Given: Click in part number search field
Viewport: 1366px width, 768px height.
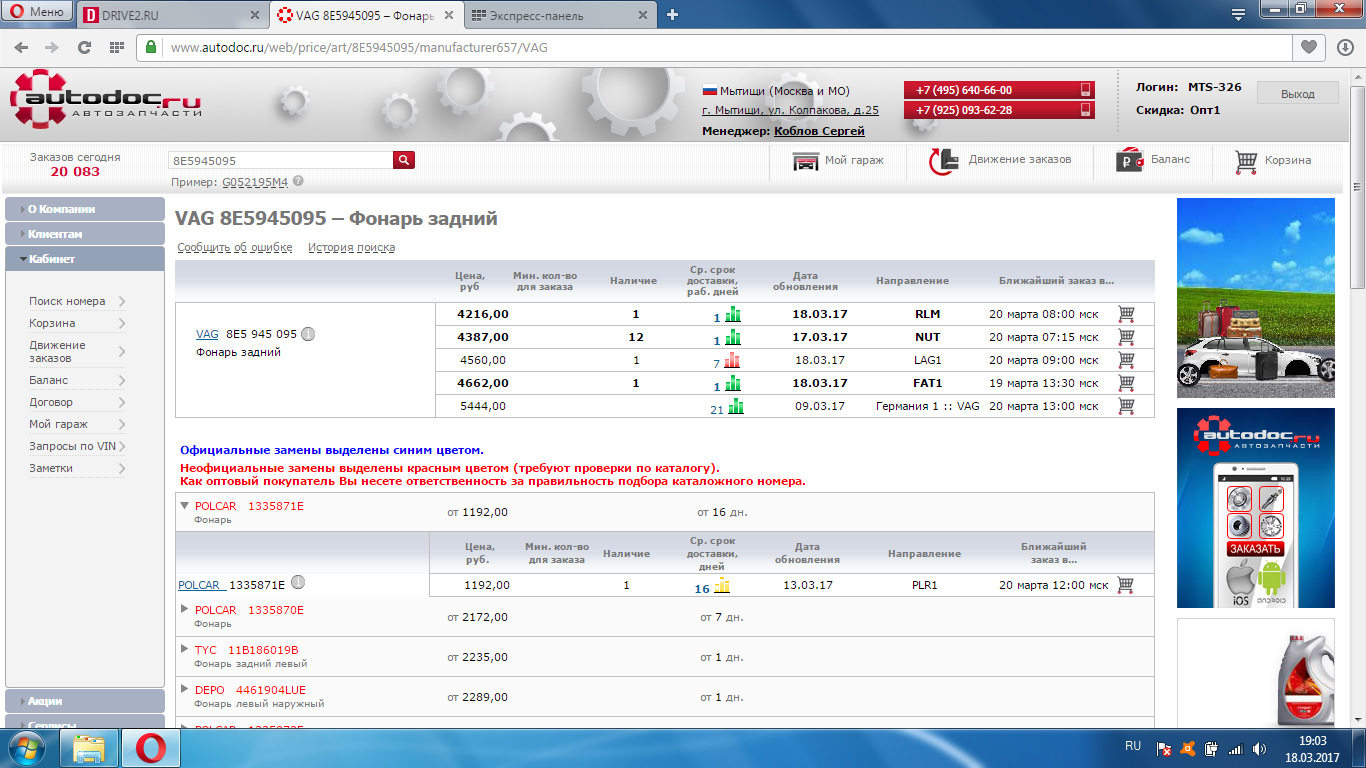Looking at the screenshot, I should [280, 160].
